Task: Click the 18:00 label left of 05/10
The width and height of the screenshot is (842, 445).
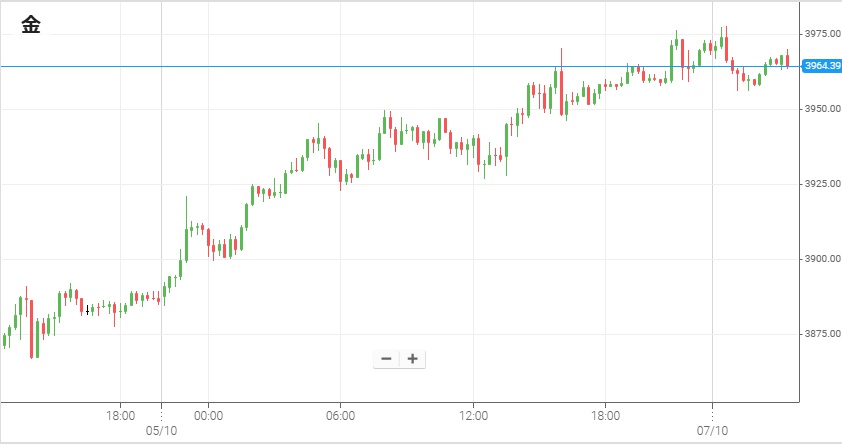Action: (x=120, y=415)
